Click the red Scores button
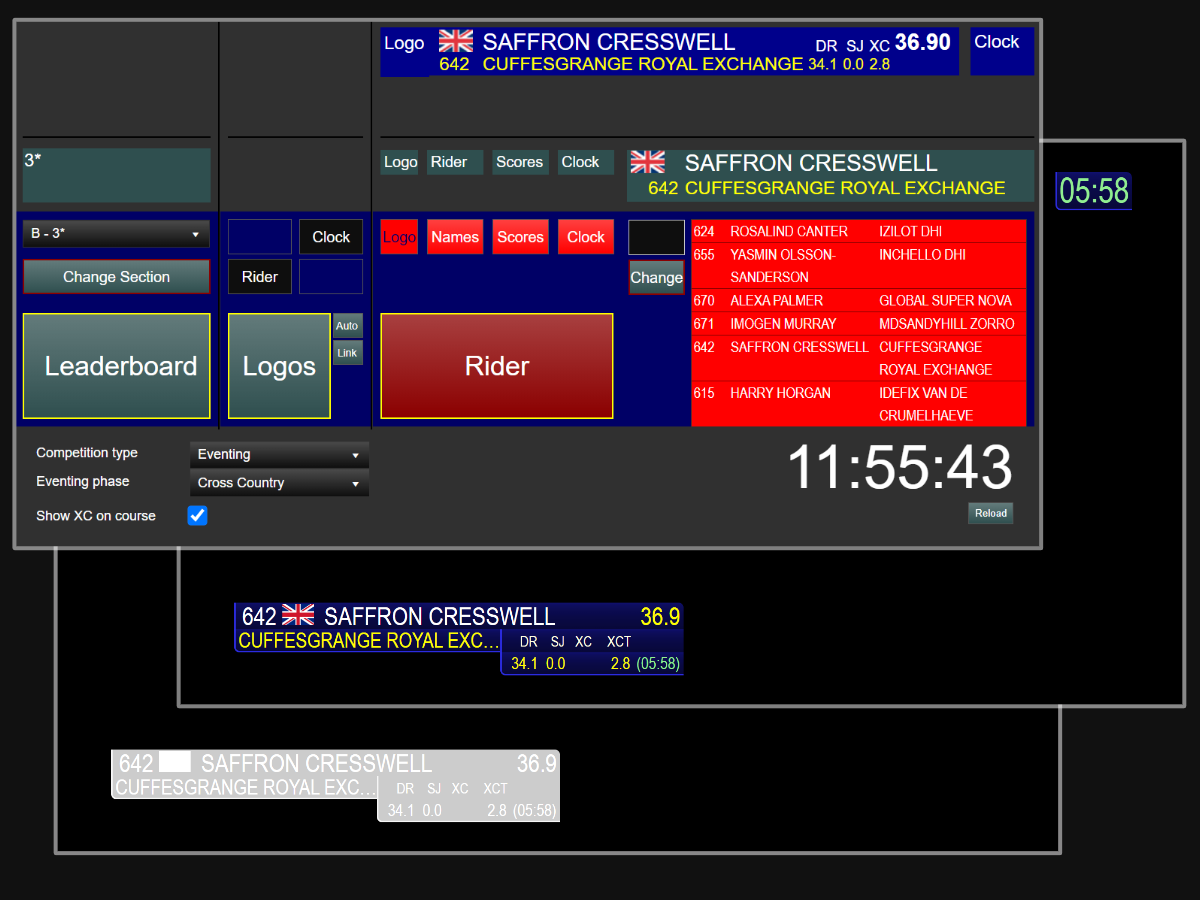The width and height of the screenshot is (1200, 900). 520,237
